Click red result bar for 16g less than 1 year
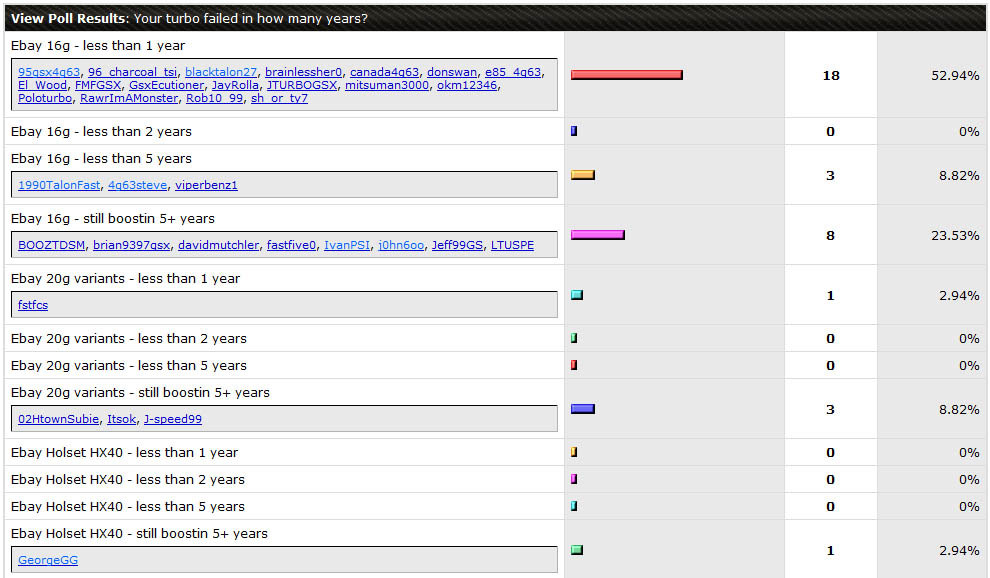990x578 pixels. coord(626,75)
